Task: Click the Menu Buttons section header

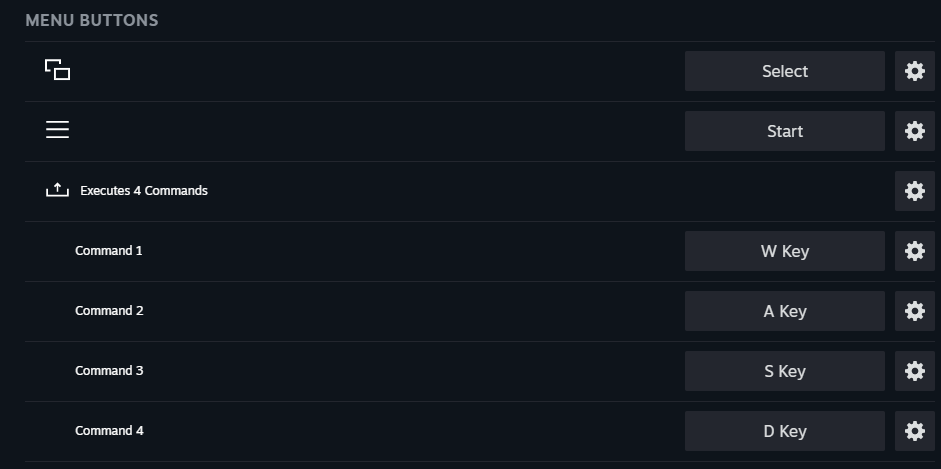Action: pos(92,20)
